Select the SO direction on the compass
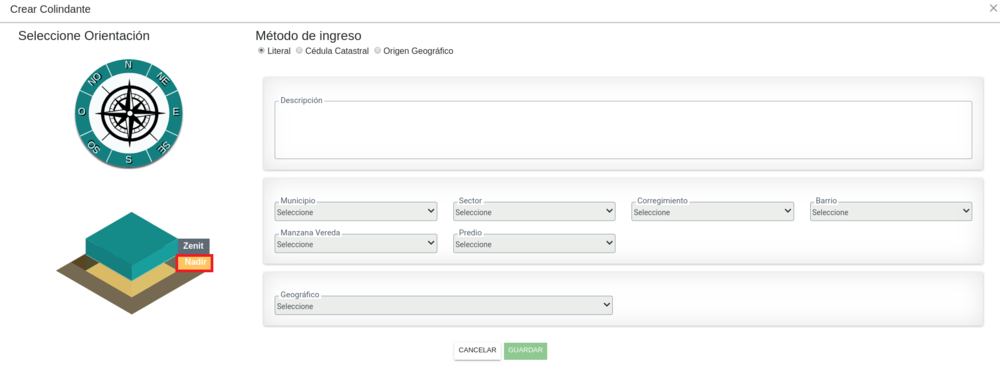This screenshot has width=1000, height=371. [x=94, y=147]
